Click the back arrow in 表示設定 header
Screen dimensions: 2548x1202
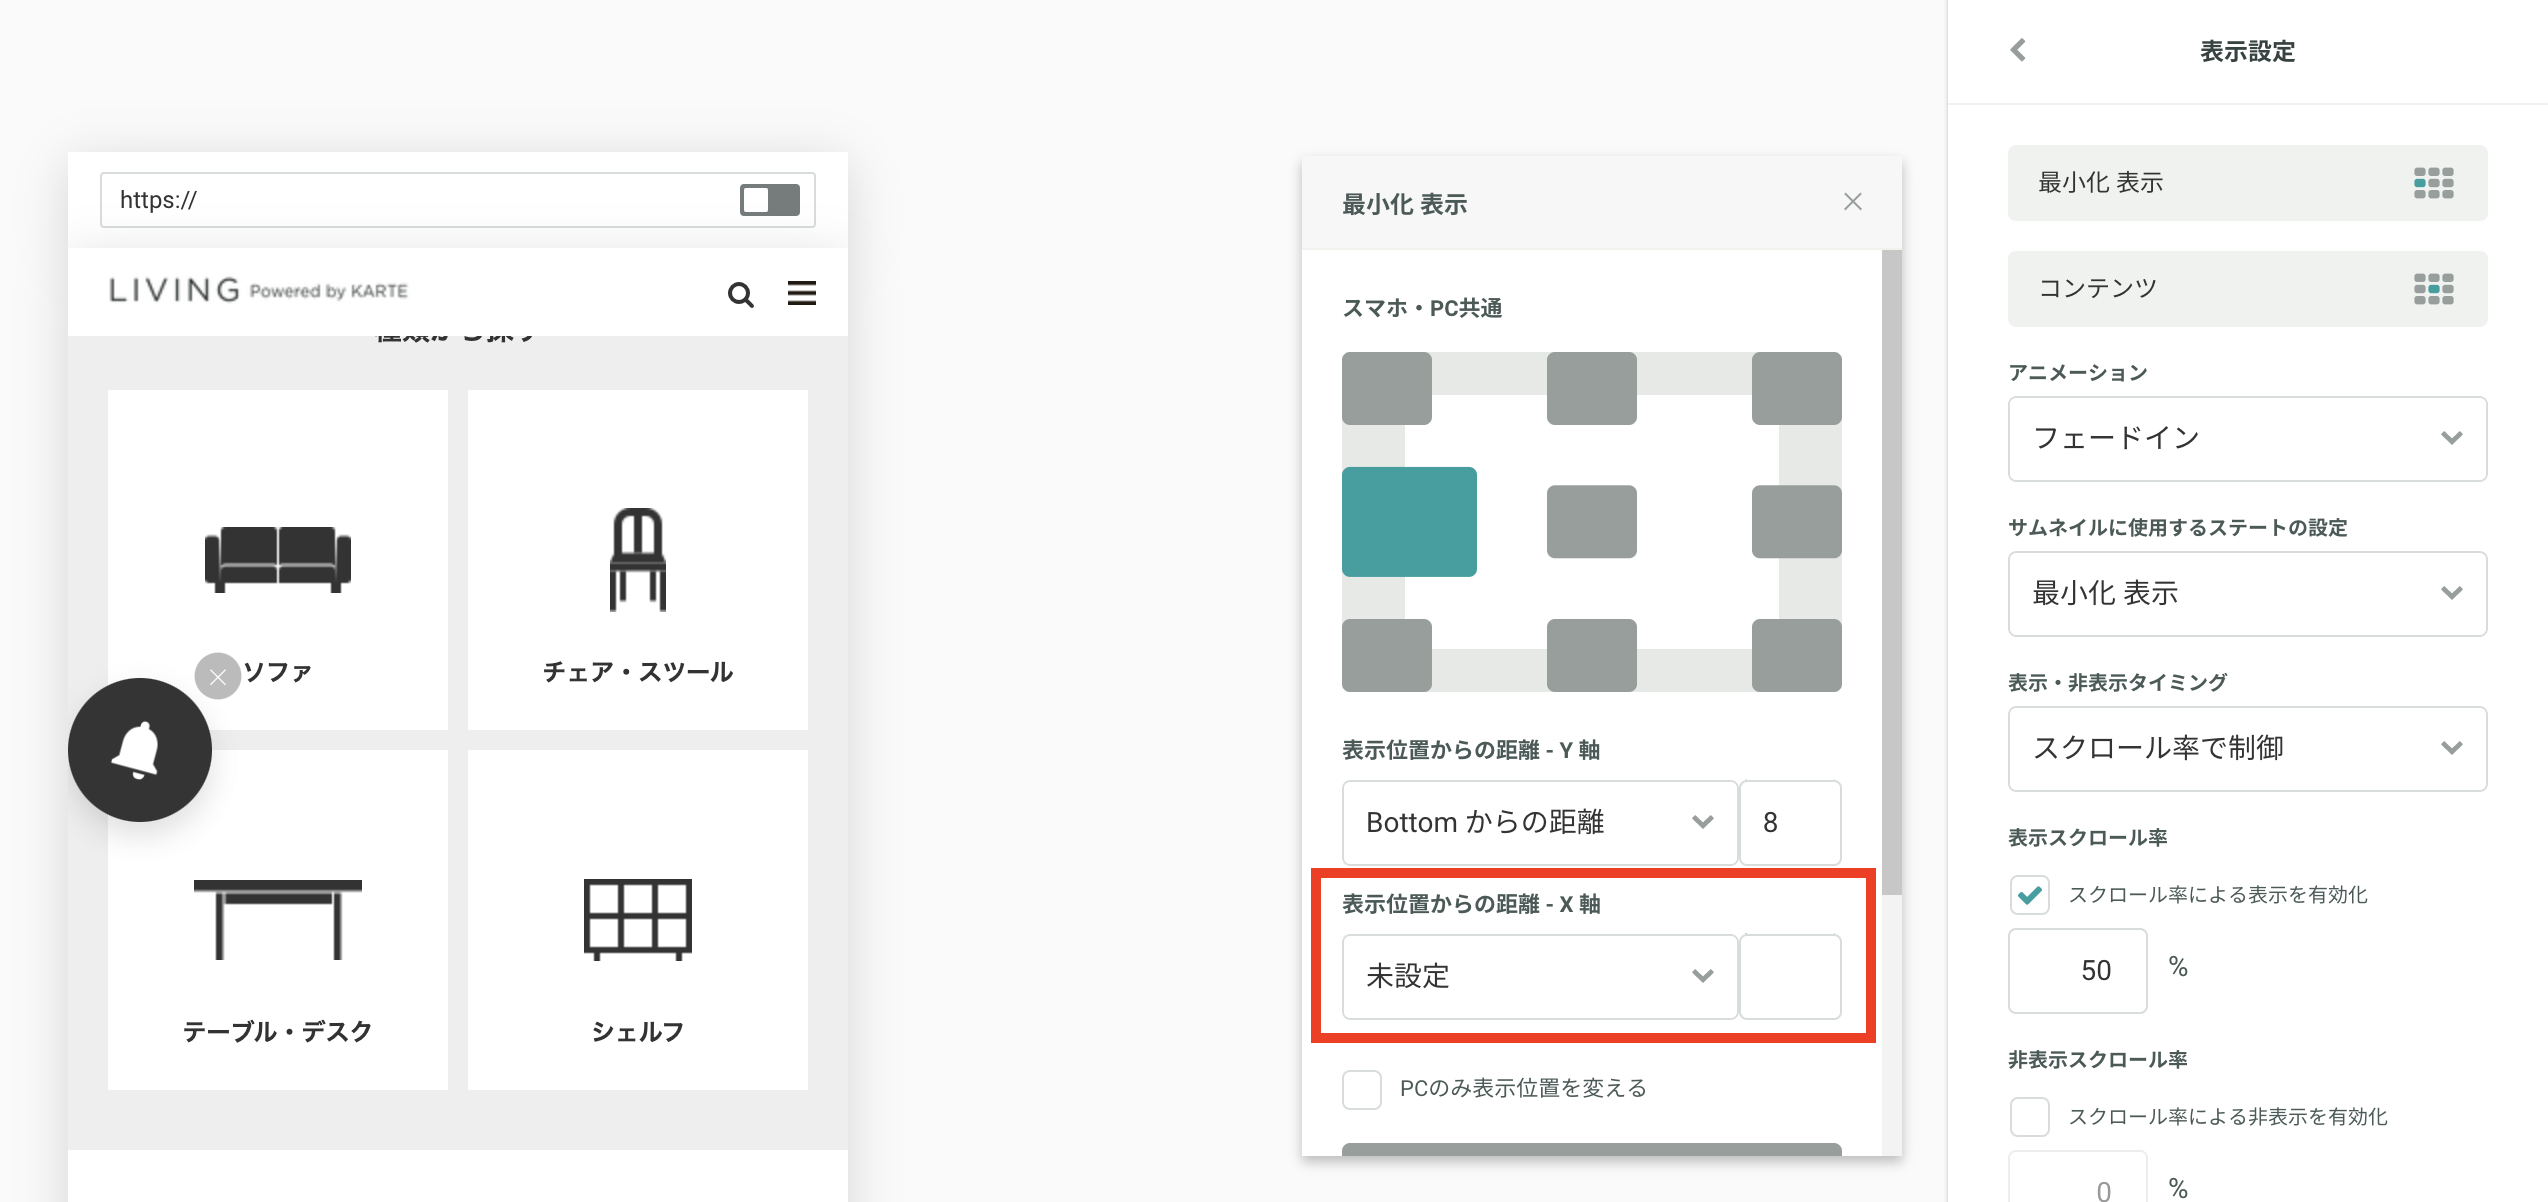tap(2018, 50)
